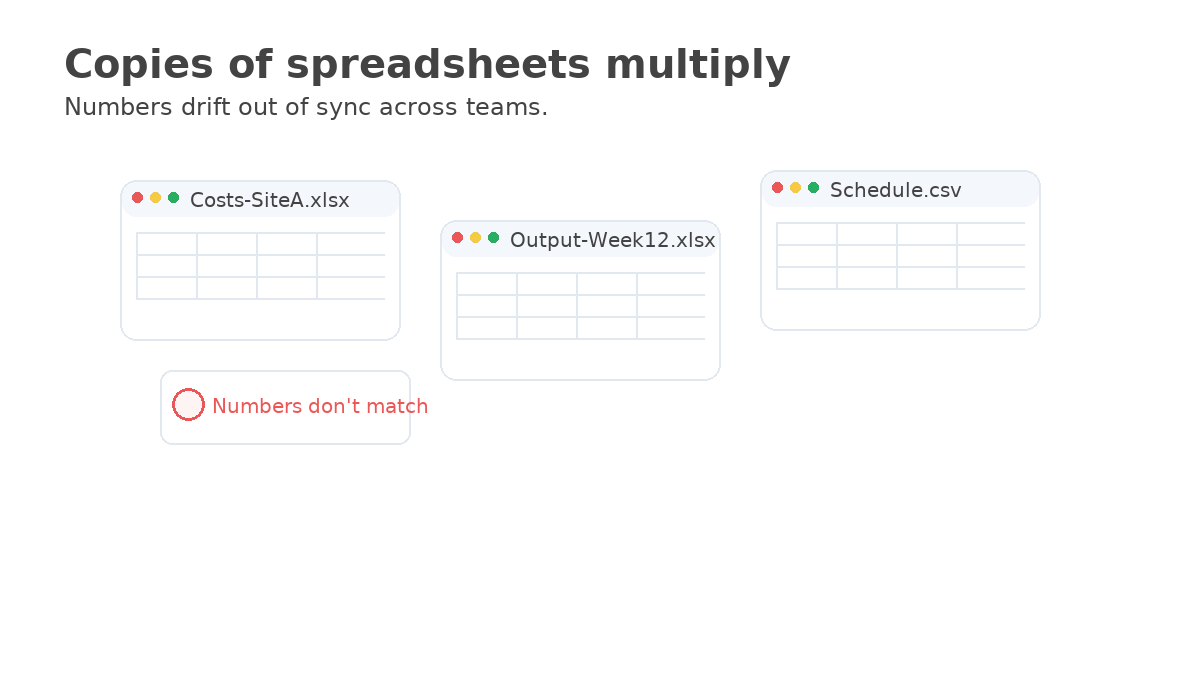Close the Output-Week12.xlsx window with red dot
Image resolution: width=1200 pixels, height=675 pixels.
(x=458, y=238)
